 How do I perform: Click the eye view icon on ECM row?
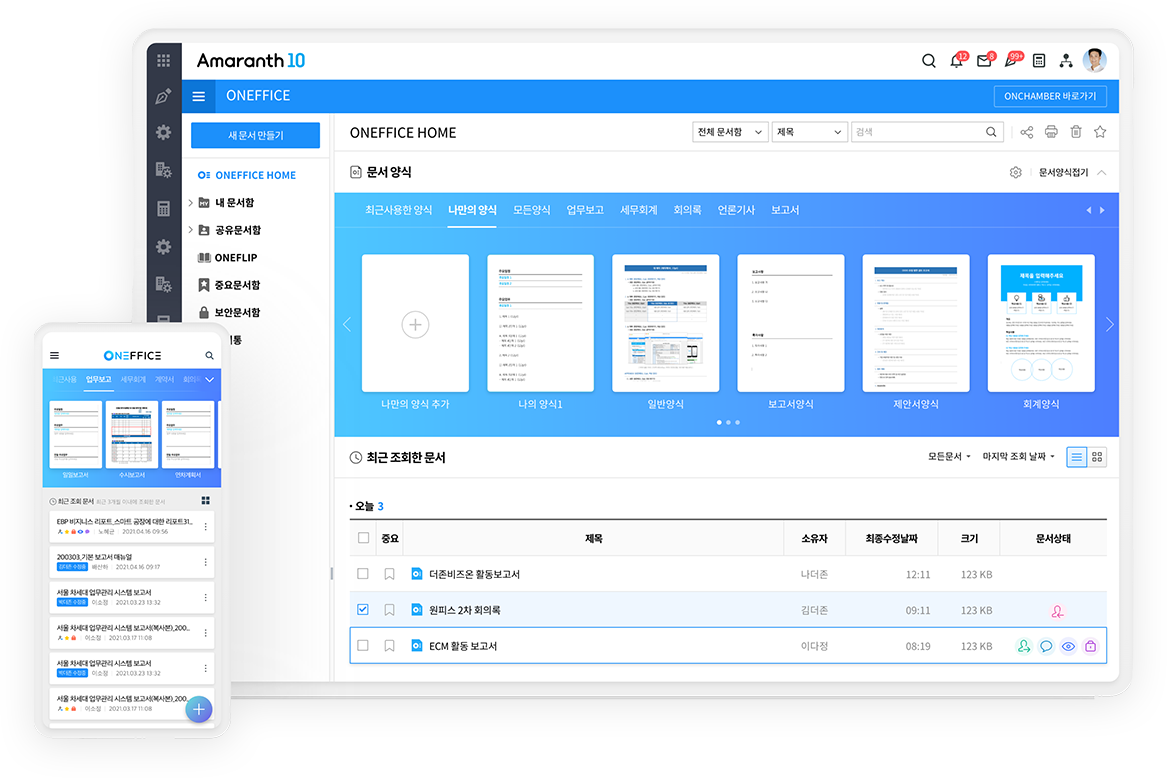point(1068,646)
